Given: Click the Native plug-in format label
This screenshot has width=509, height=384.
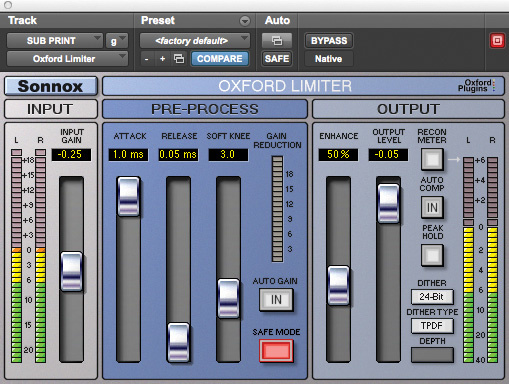Looking at the screenshot, I should coord(329,59).
